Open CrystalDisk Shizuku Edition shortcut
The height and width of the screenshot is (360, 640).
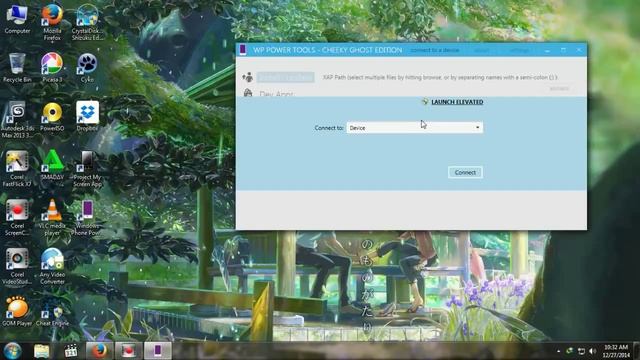point(87,22)
